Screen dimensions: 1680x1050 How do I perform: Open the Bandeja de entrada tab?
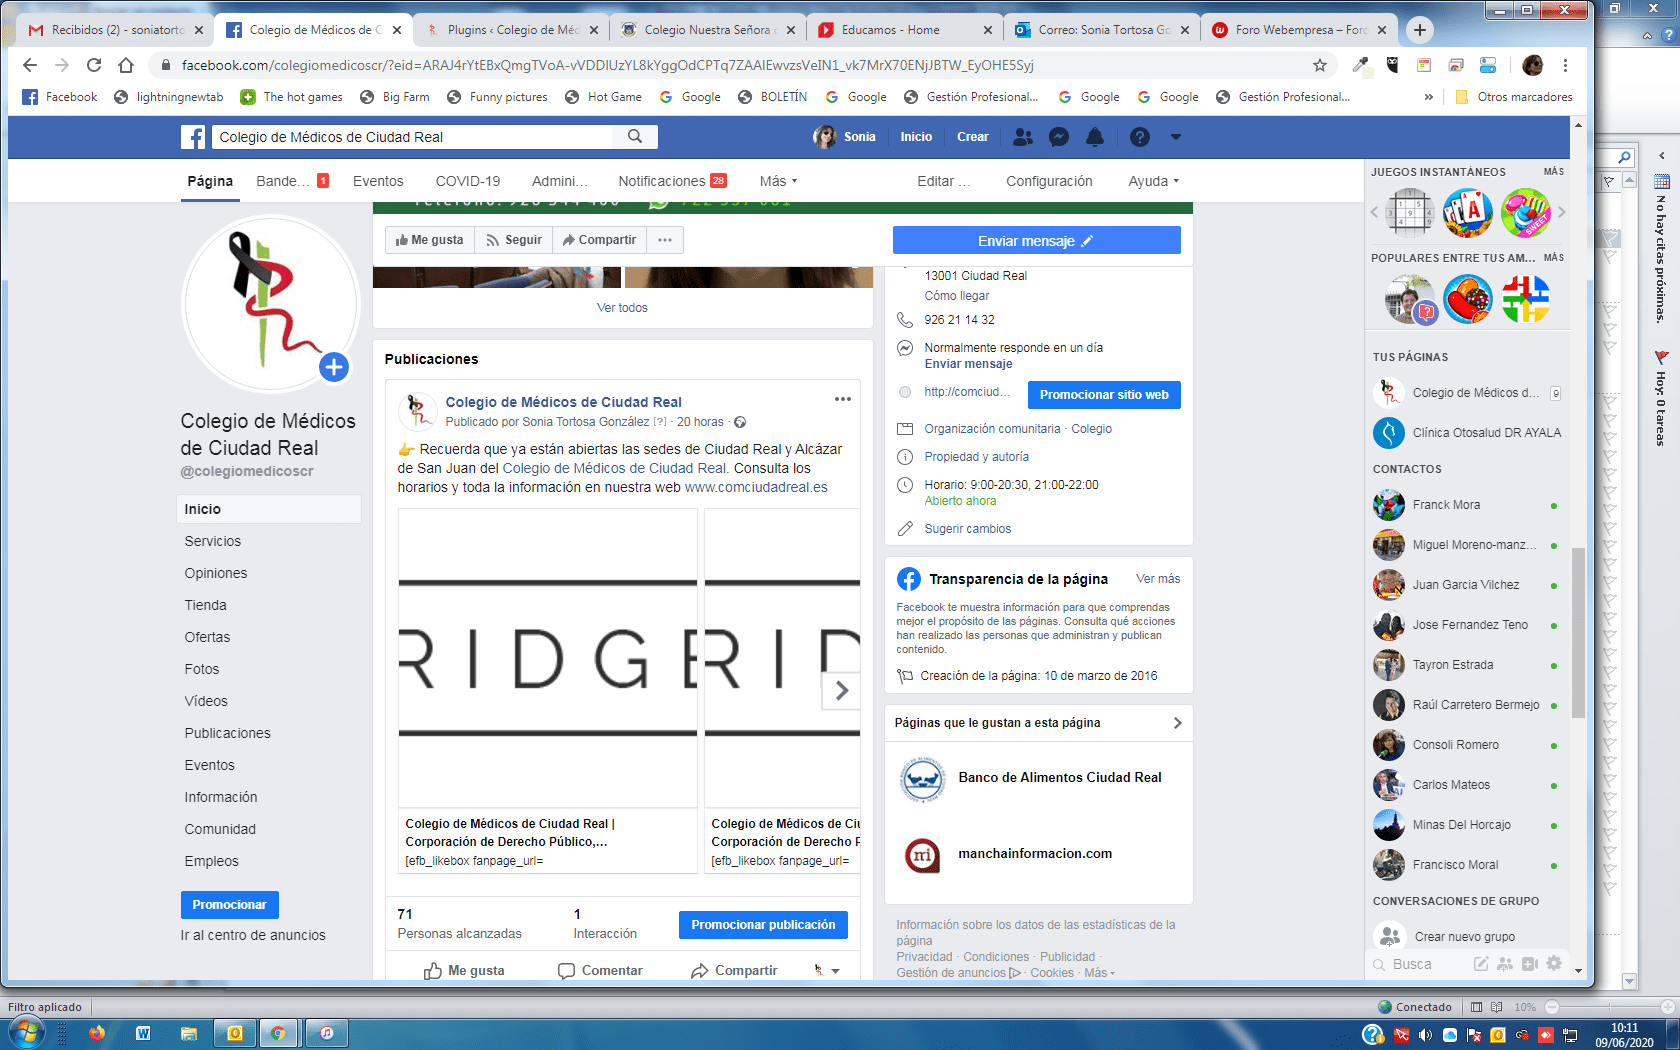pyautogui.click(x=292, y=181)
